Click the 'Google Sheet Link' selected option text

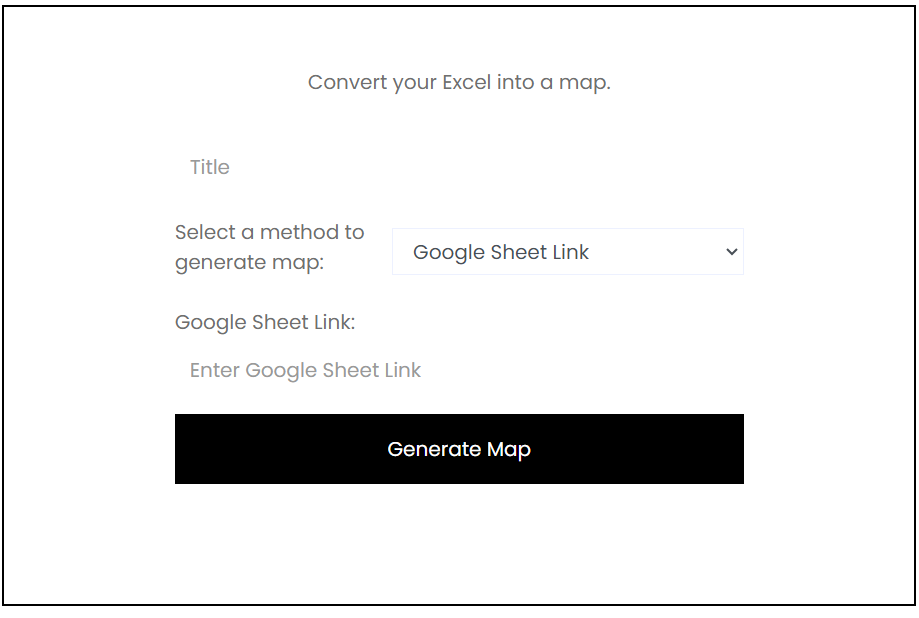pyautogui.click(x=501, y=252)
